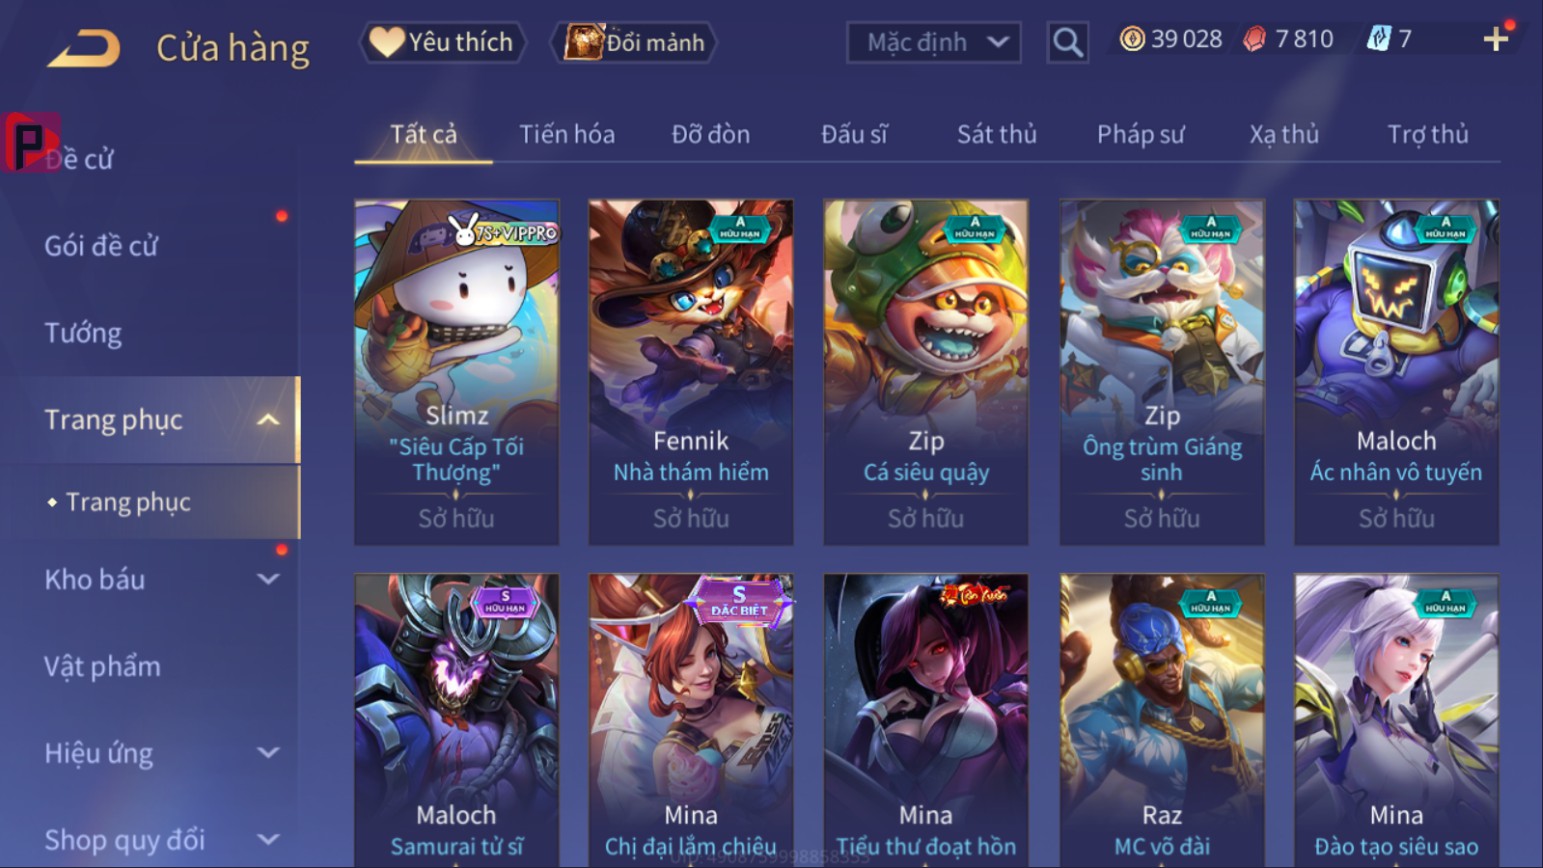Image resolution: width=1543 pixels, height=868 pixels.
Task: Expand the Kho báu sidebar section
Action: [x=268, y=579]
